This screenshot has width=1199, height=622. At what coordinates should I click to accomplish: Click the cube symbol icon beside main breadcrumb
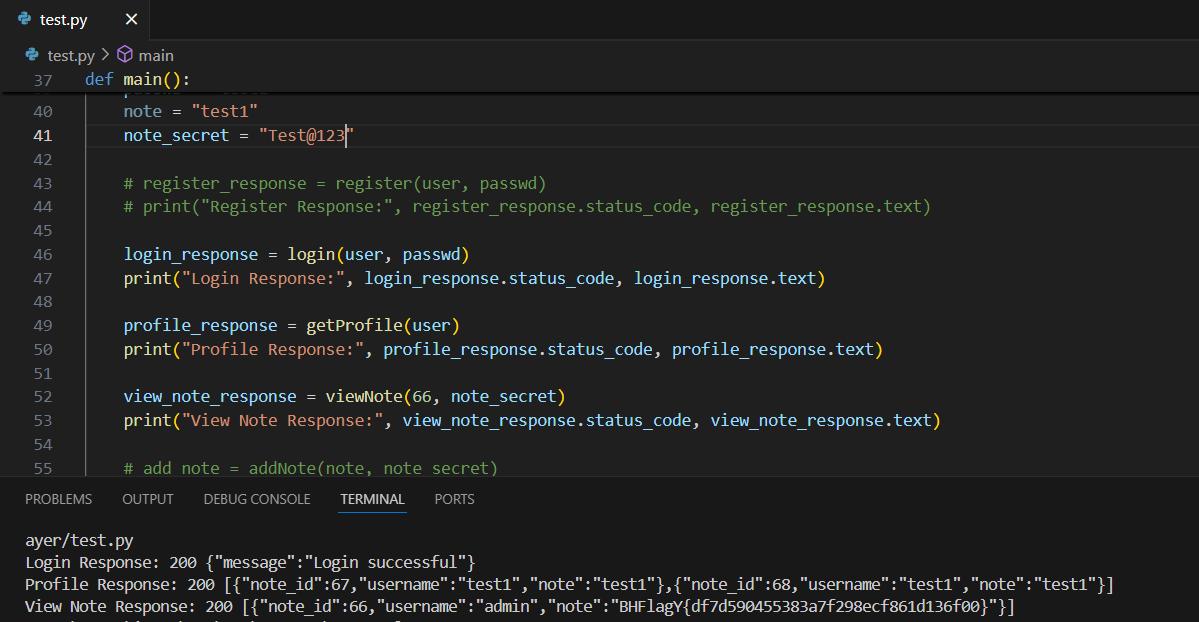(x=125, y=55)
